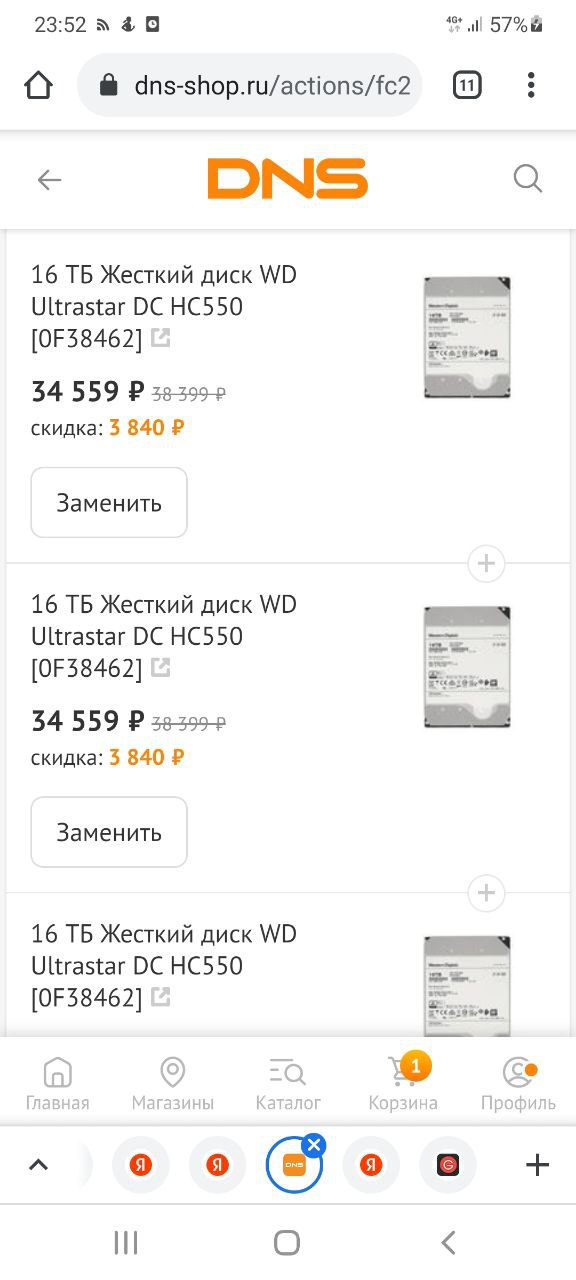The image size is (576, 1280).
Task: Go back using the DNS header arrow
Action: [x=49, y=180]
